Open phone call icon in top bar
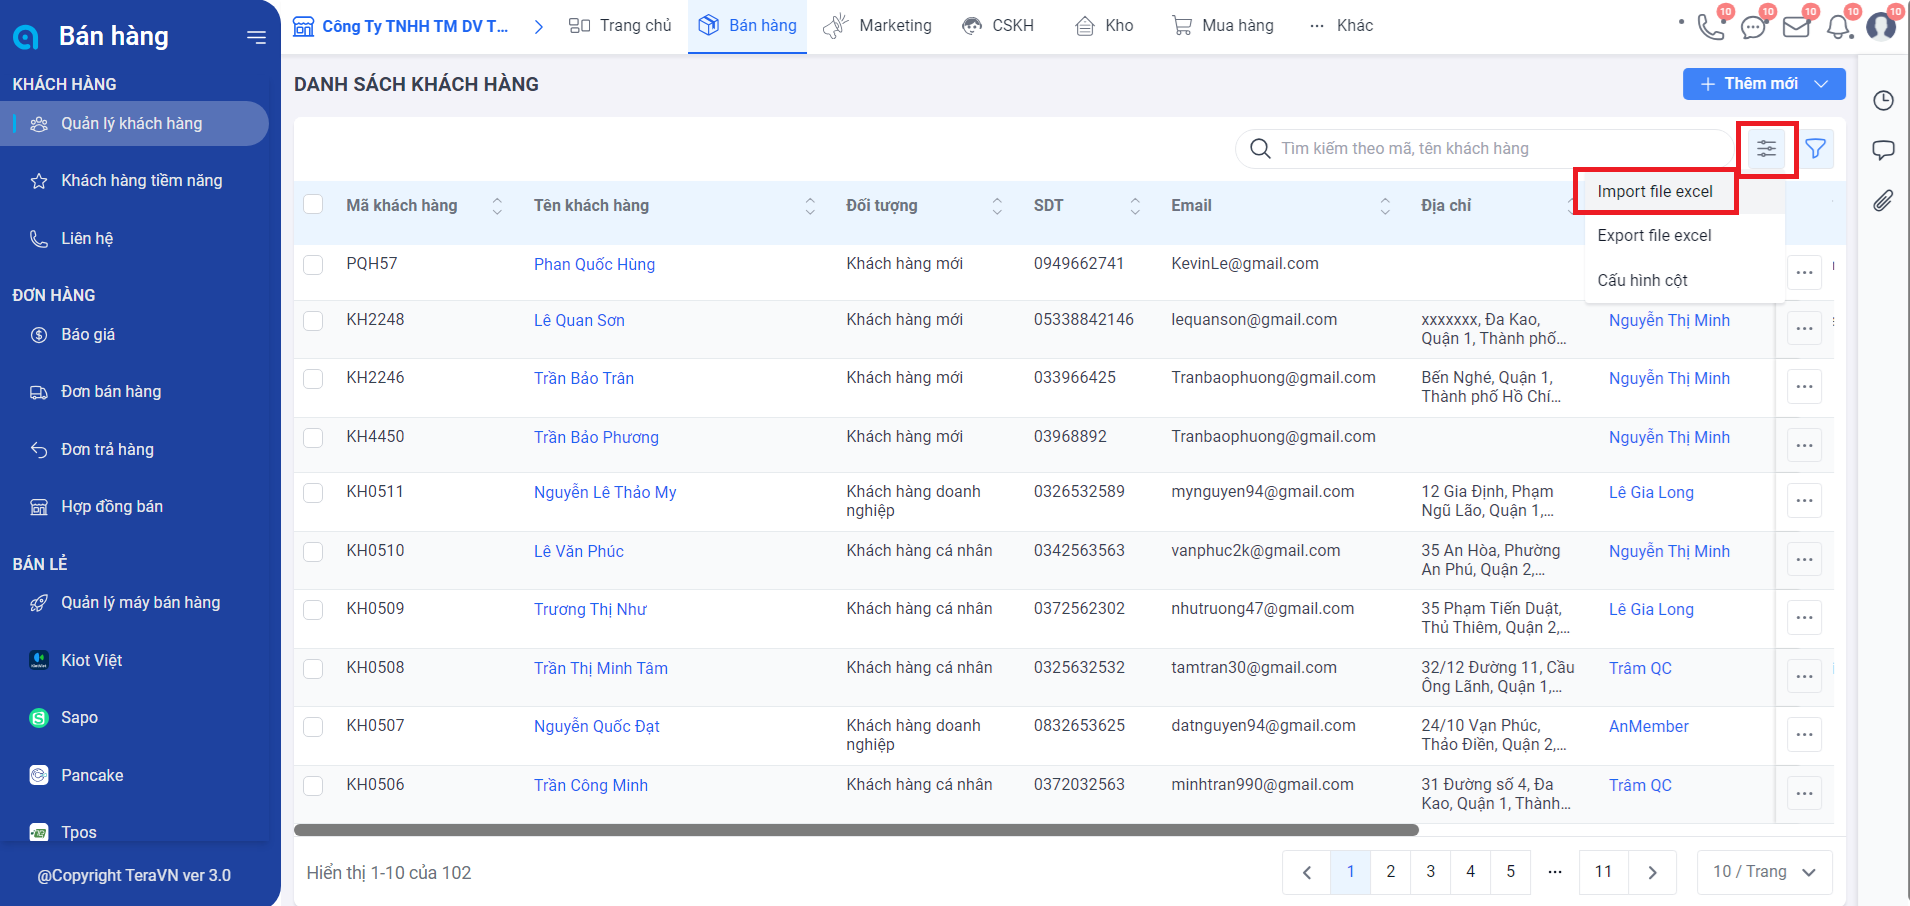1910x906 pixels. [1711, 26]
